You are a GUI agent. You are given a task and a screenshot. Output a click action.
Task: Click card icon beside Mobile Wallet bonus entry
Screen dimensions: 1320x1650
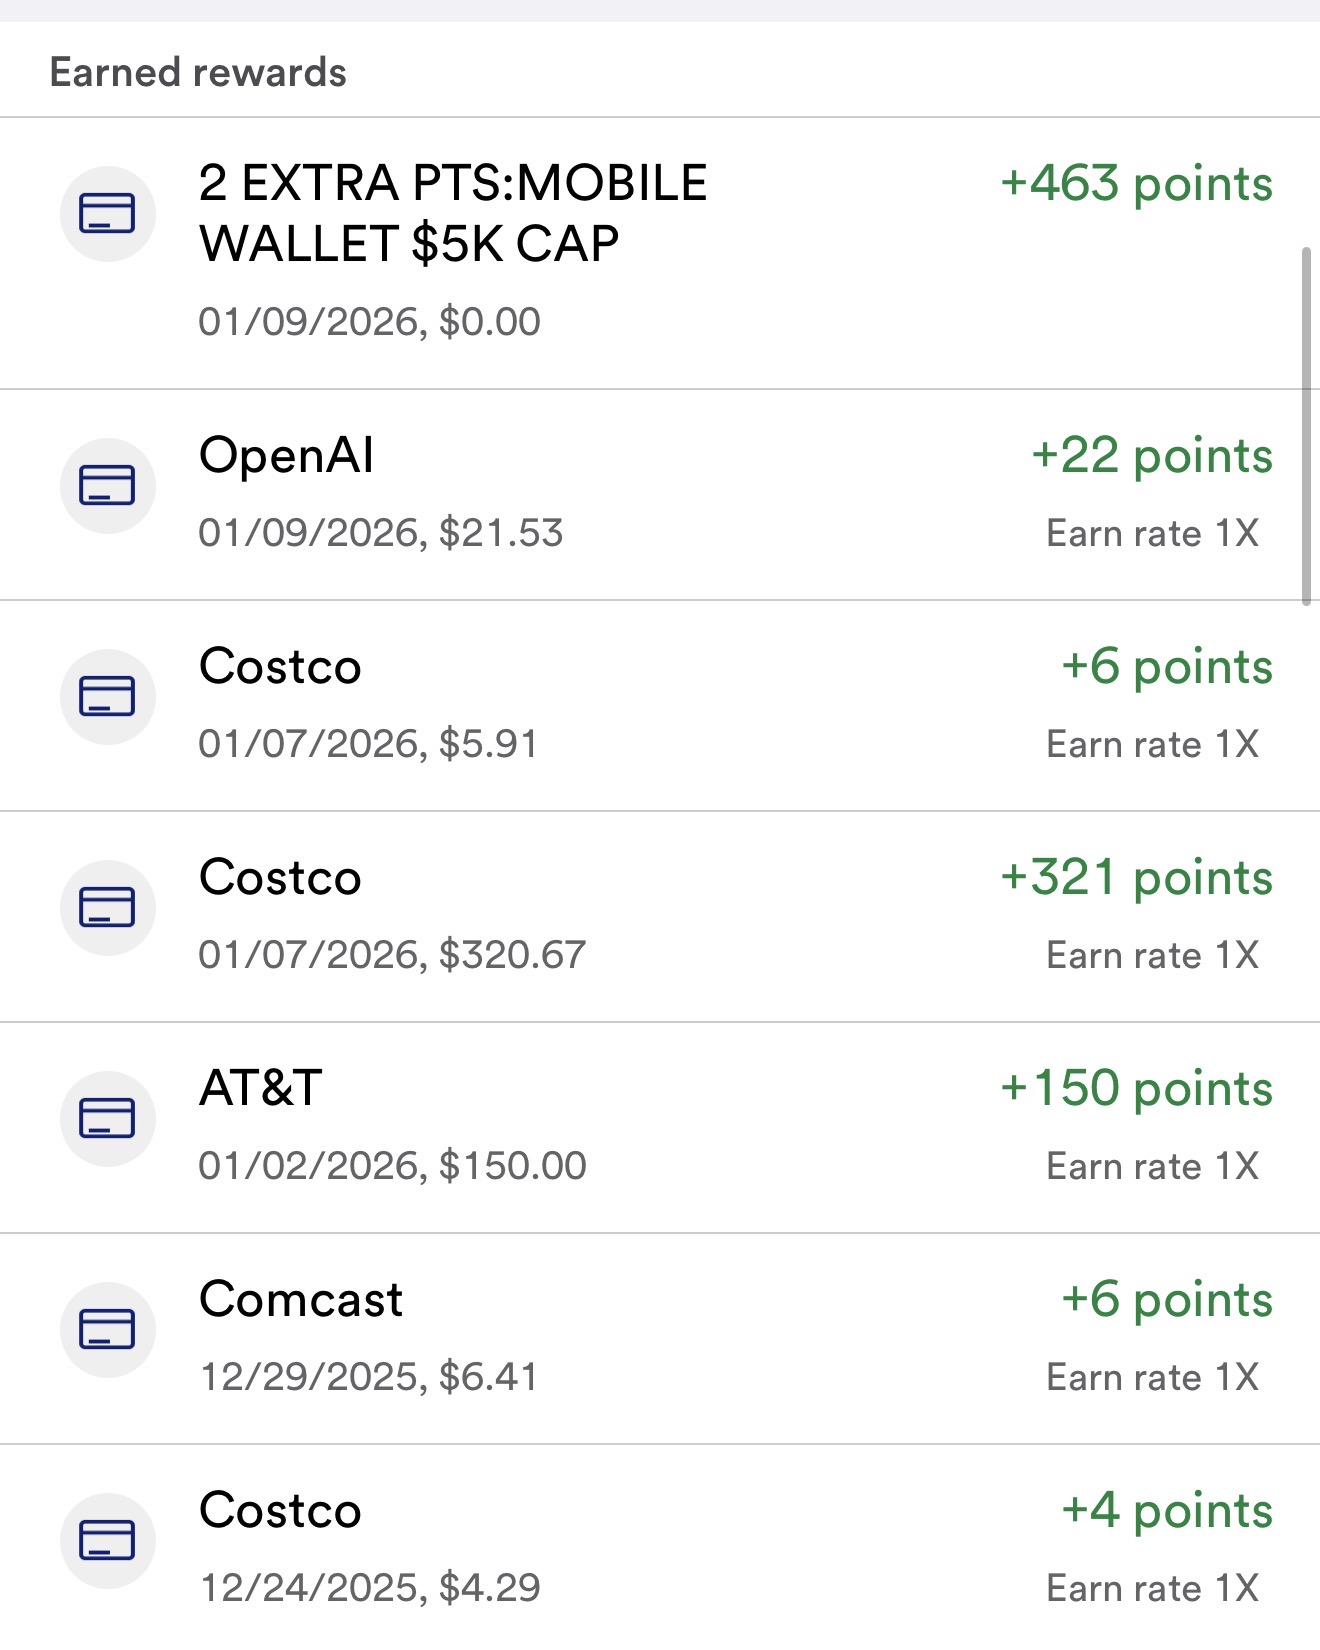point(107,213)
